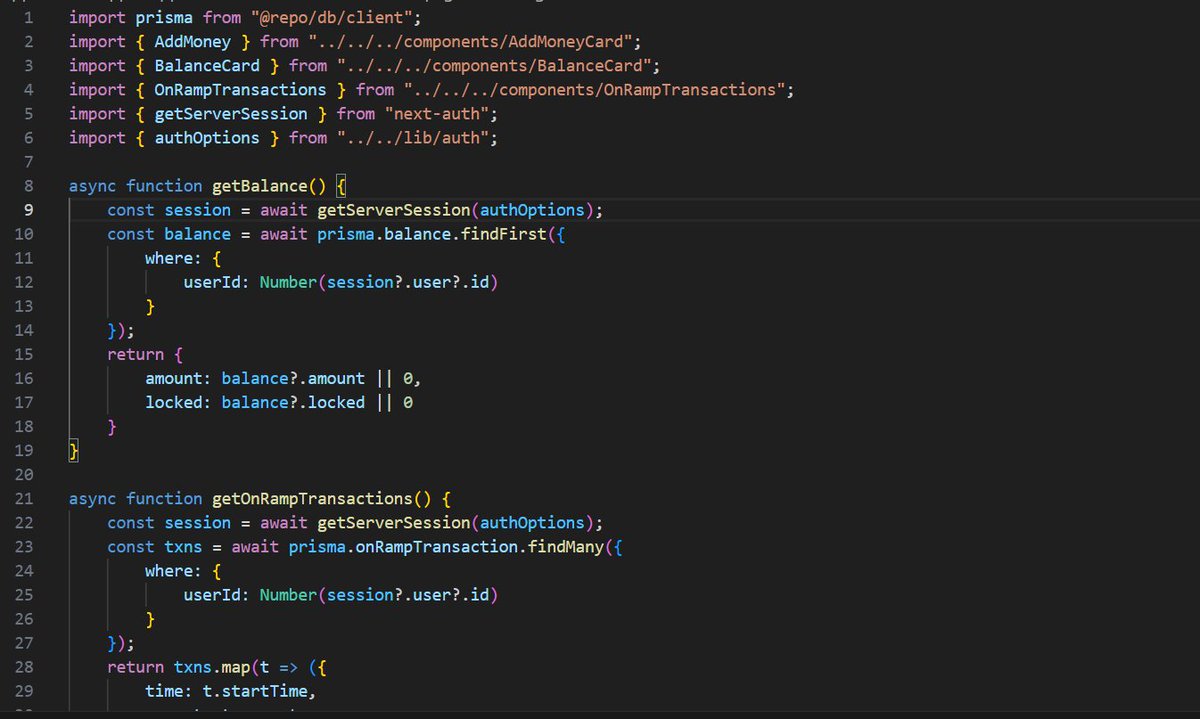Click the balance variable declared on line 10
1200x719 pixels.
[x=197, y=234]
